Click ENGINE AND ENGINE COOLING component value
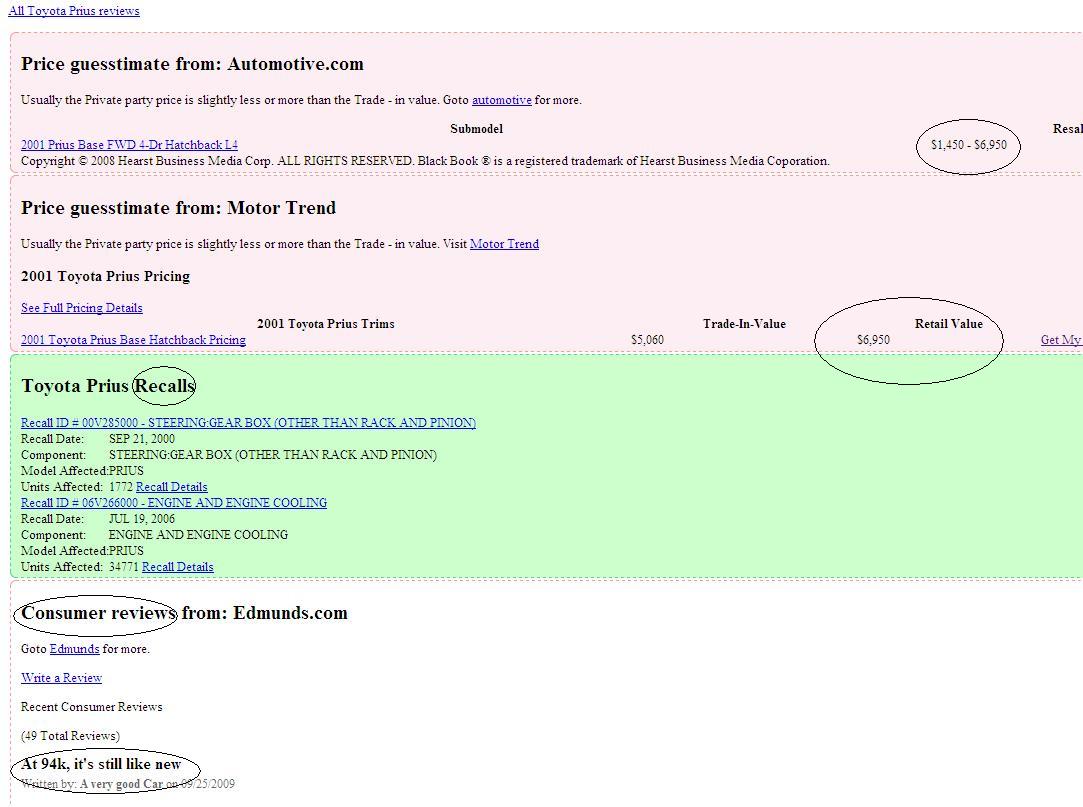Screen dimensions: 1083x807 (x=198, y=534)
